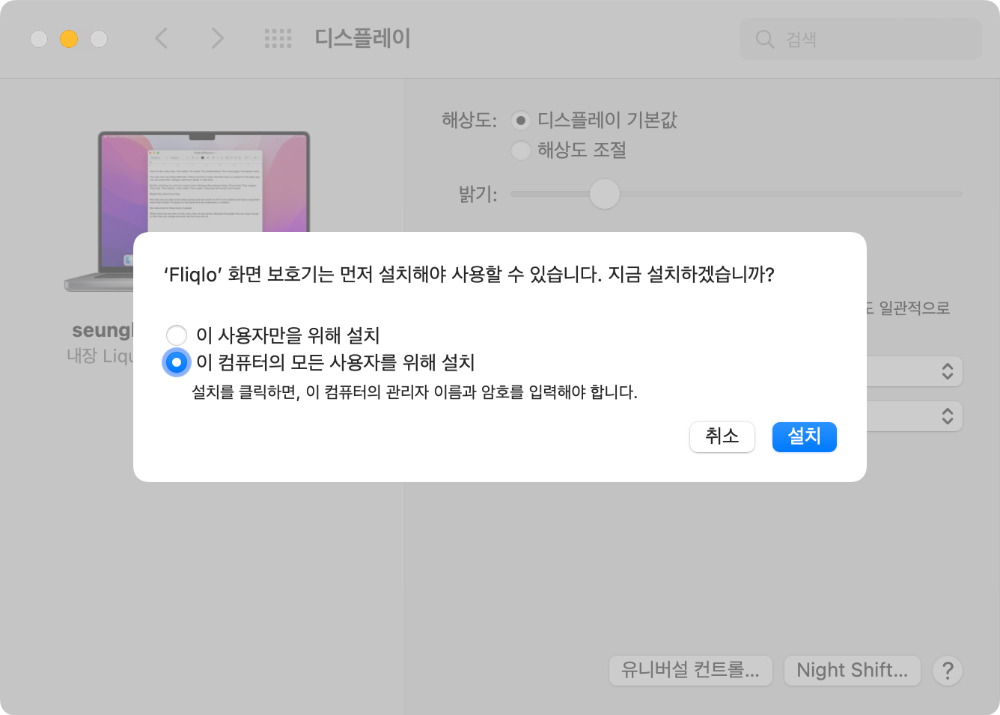Click the administrator password note text

tap(415, 392)
